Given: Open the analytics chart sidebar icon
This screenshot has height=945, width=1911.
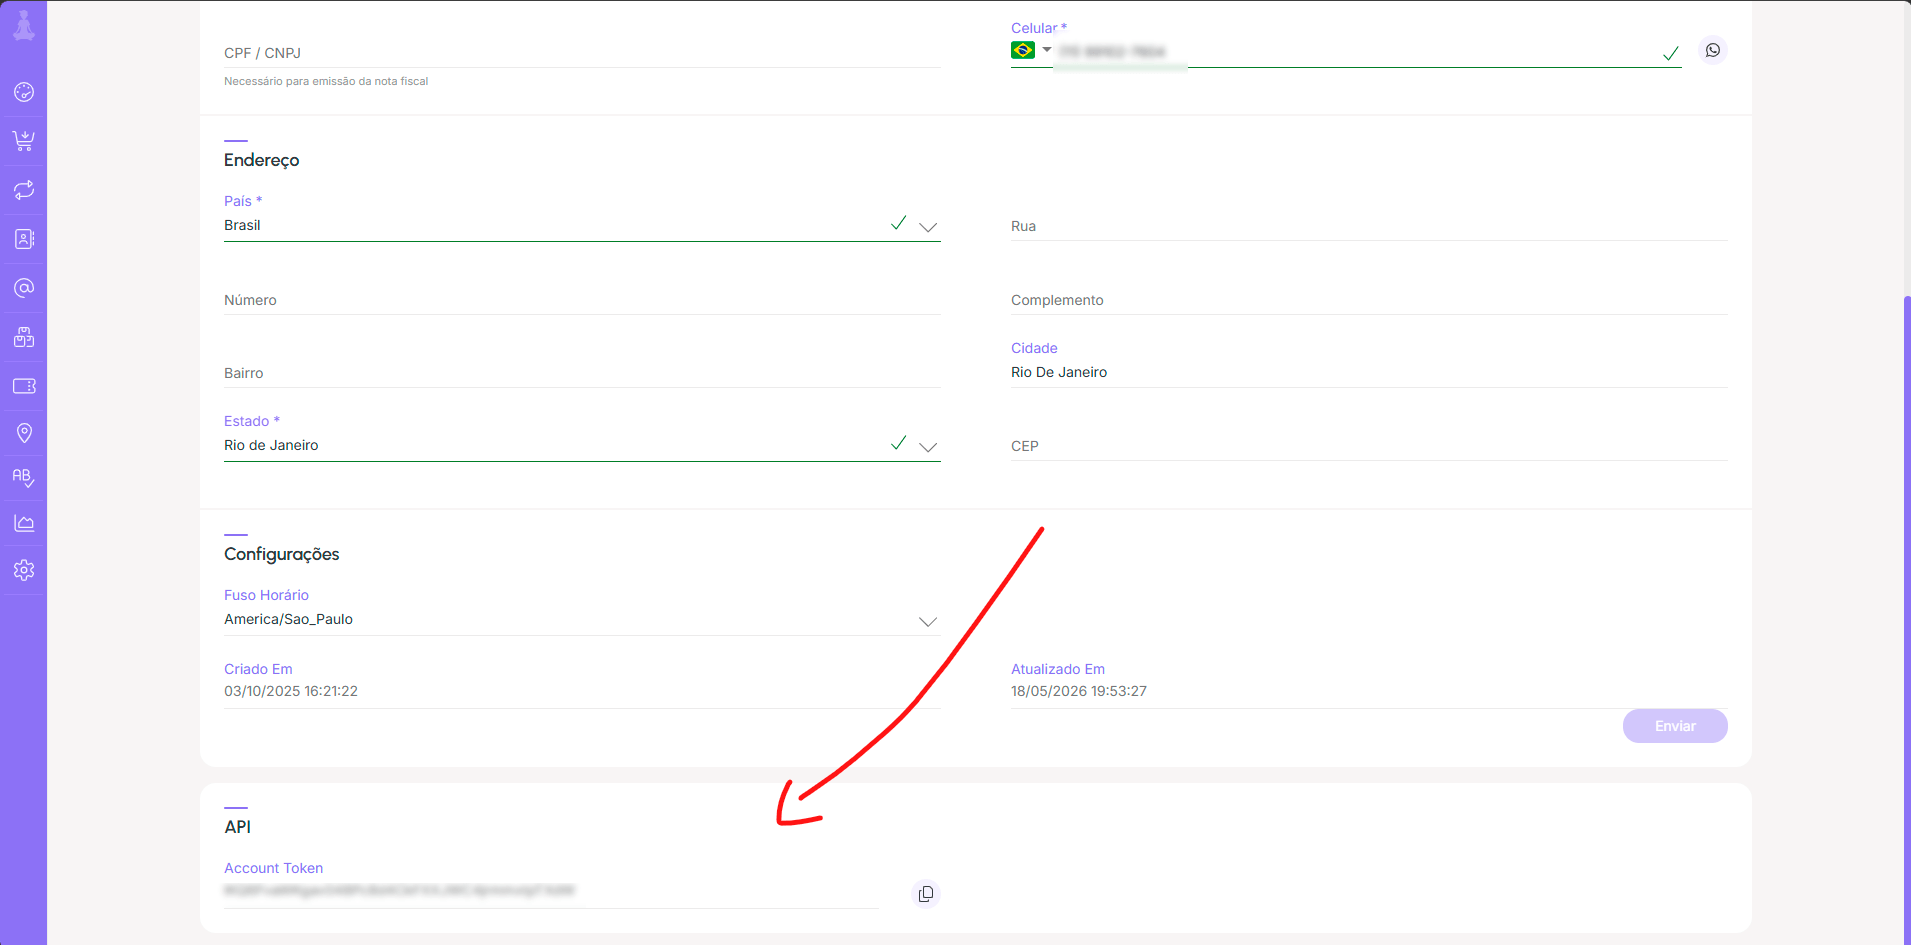Looking at the screenshot, I should click(24, 523).
